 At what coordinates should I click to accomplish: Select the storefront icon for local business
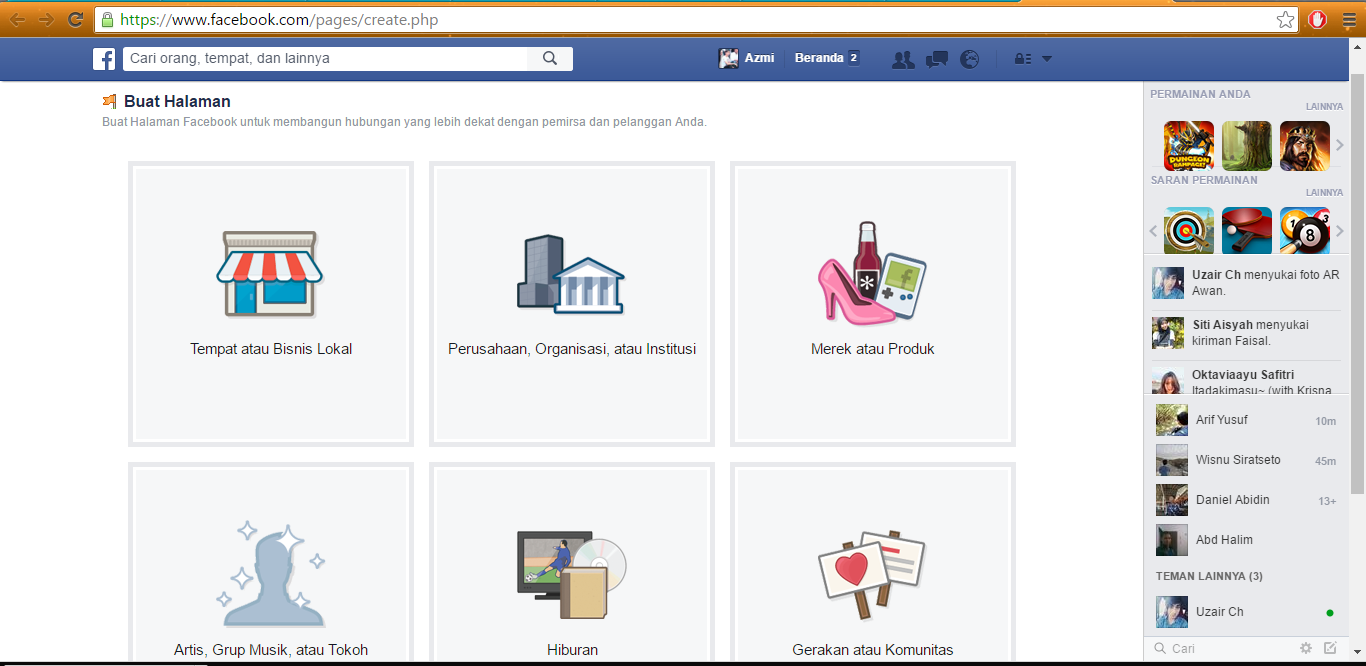tap(270, 275)
